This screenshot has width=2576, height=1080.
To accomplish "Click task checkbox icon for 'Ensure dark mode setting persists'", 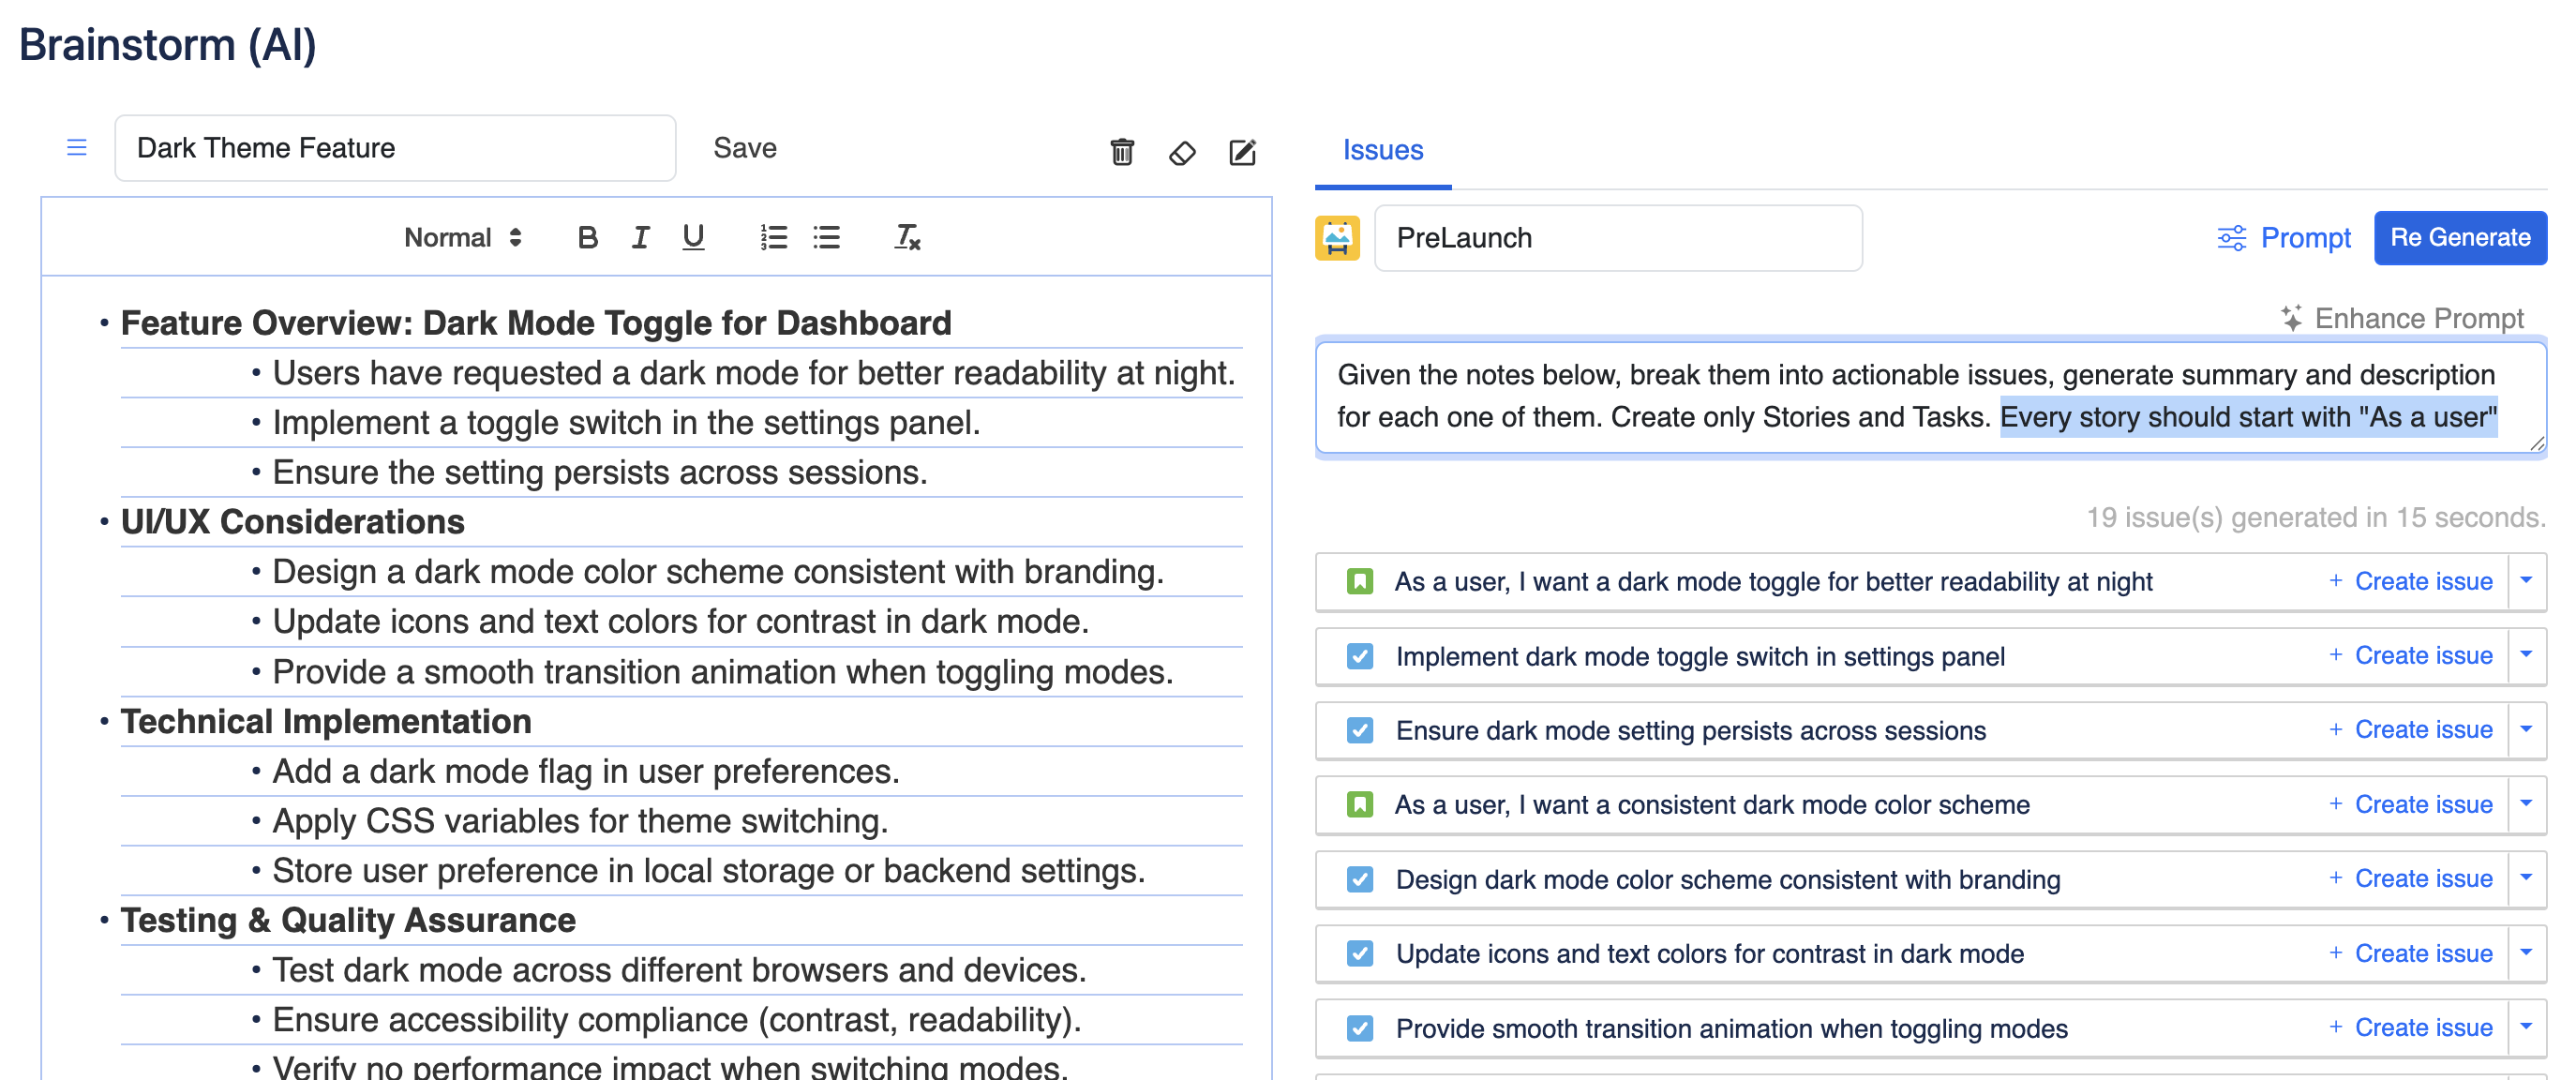I will 1359,730.
